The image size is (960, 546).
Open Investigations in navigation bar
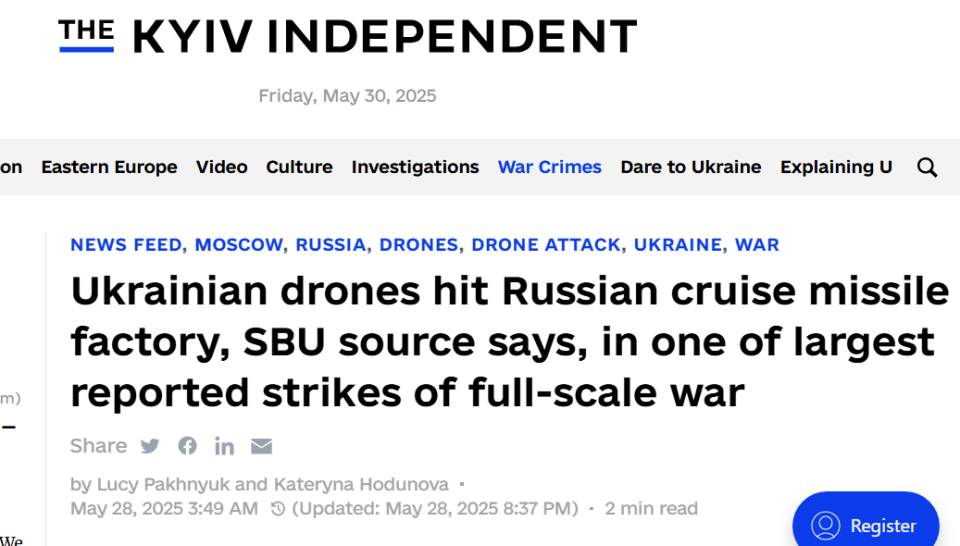click(415, 167)
